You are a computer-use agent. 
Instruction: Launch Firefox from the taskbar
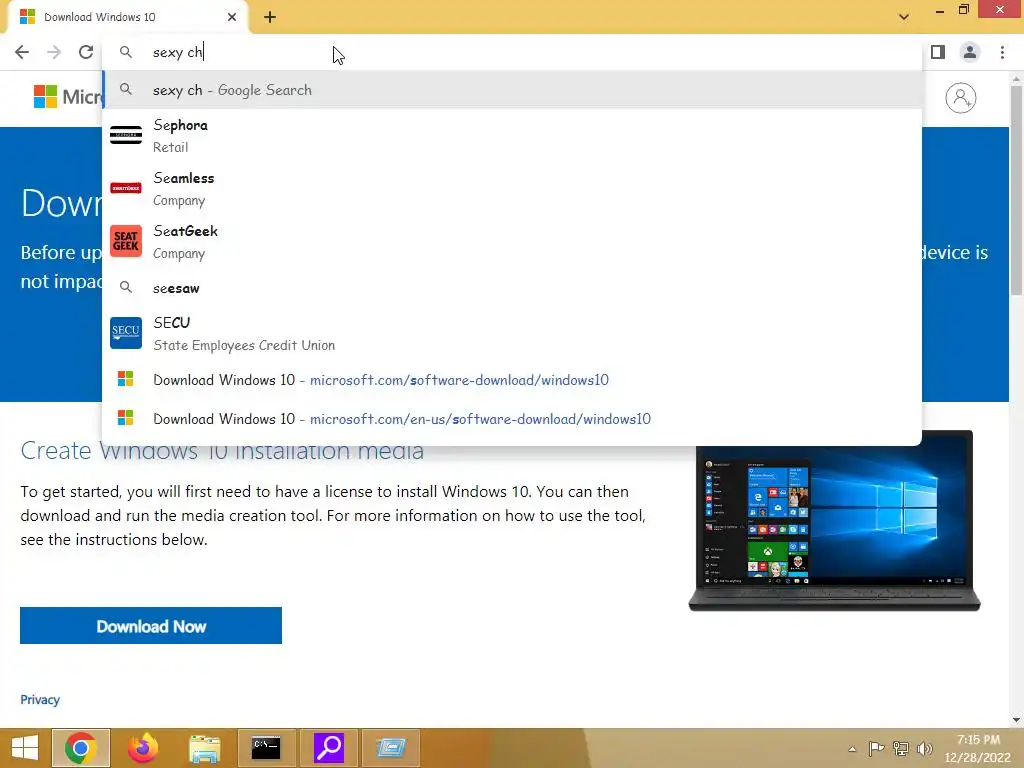point(142,748)
